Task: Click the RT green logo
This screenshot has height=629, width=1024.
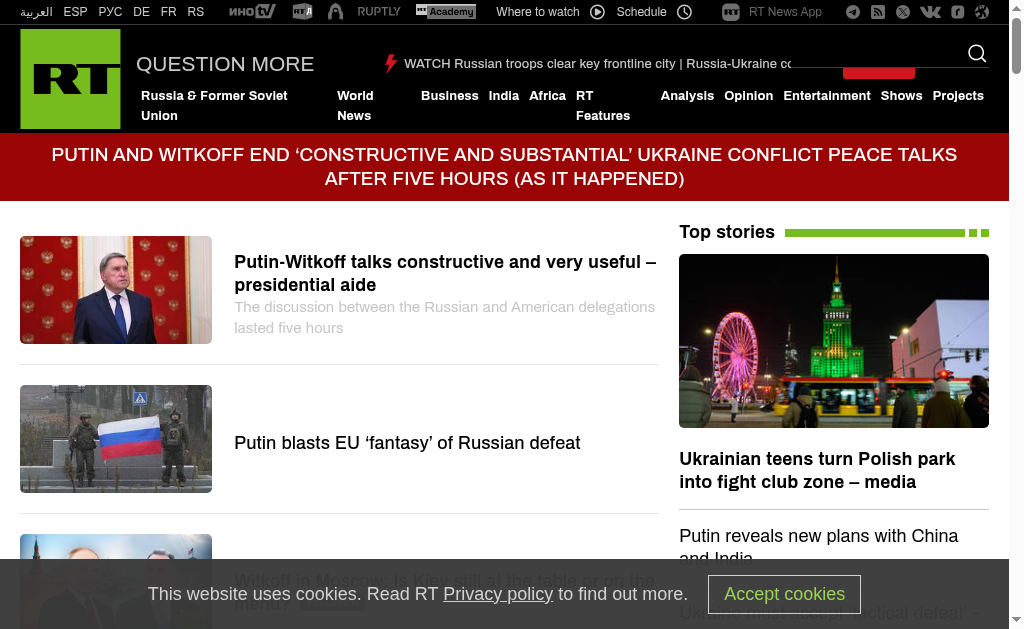Action: coord(70,79)
